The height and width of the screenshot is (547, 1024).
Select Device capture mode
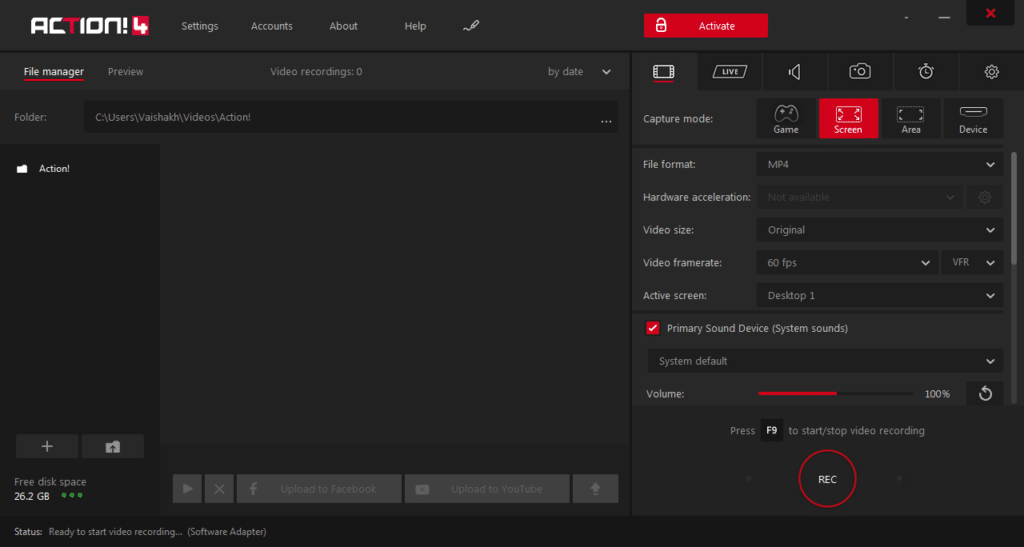(973, 119)
